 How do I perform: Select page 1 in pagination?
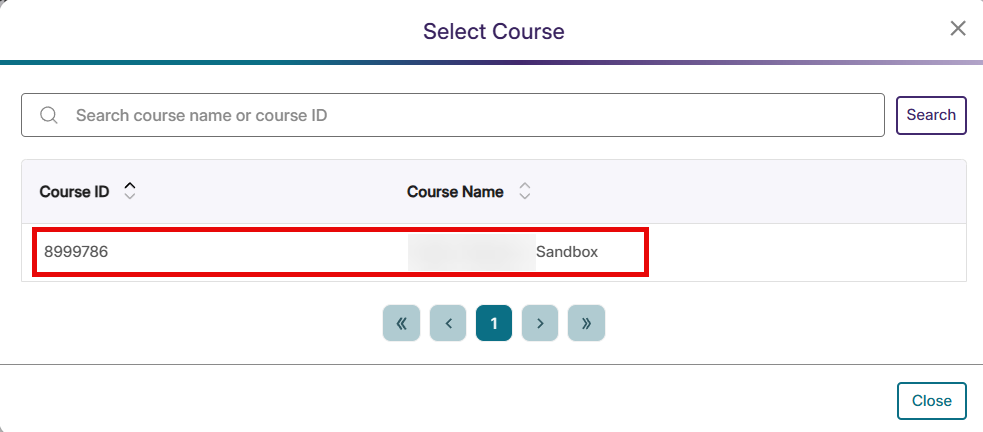point(494,323)
